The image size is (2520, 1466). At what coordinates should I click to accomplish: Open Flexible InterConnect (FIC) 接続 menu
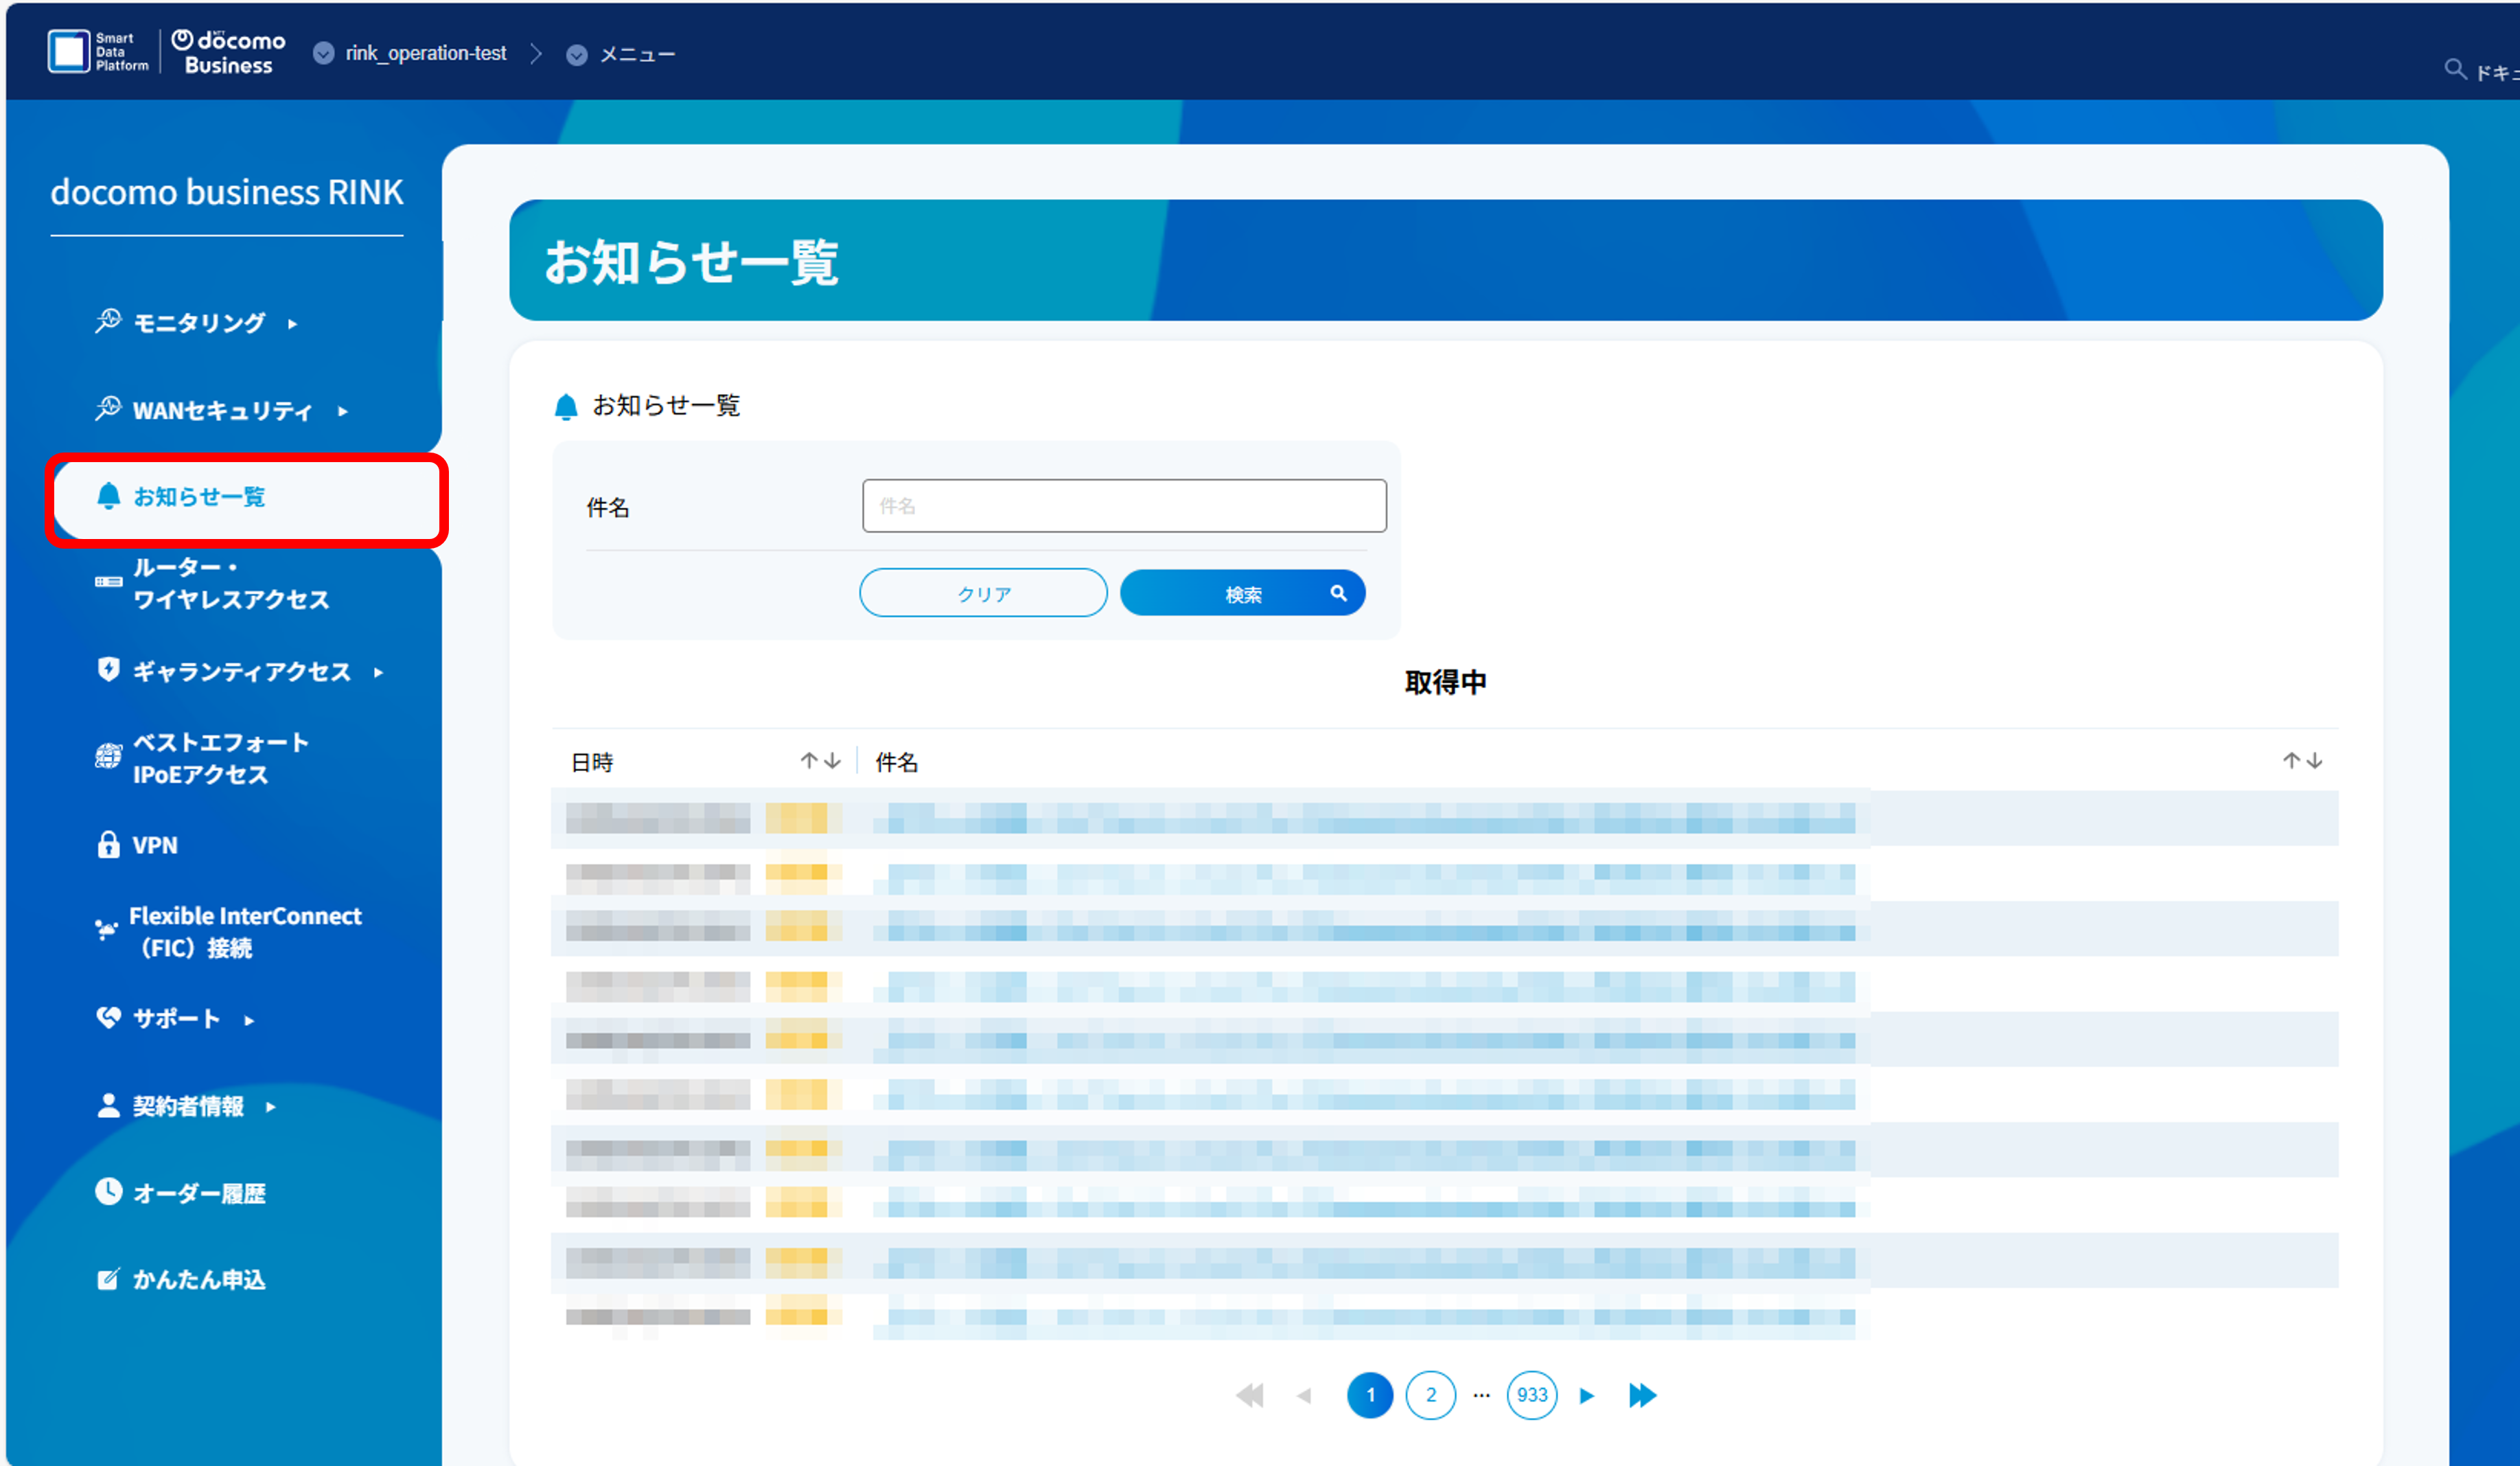pos(244,931)
